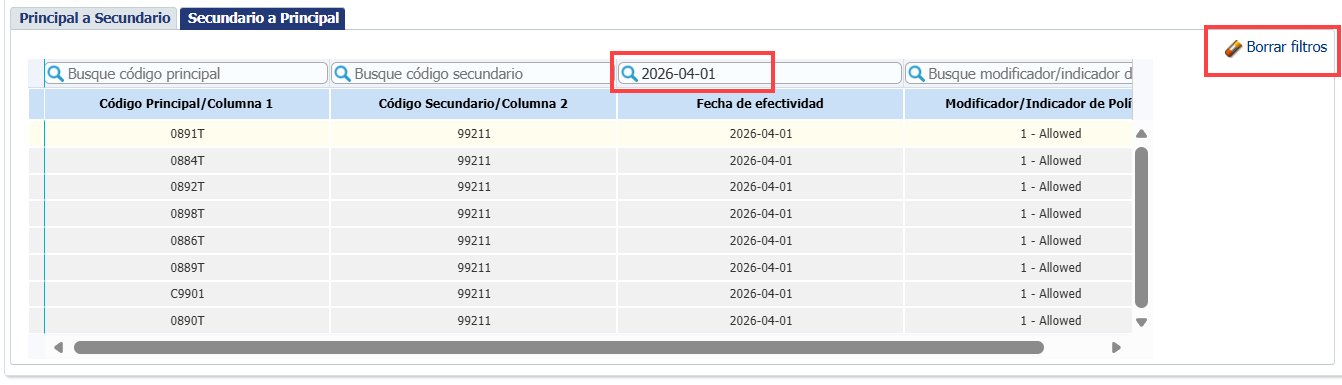The height and width of the screenshot is (385, 1342).
Task: Select the 0892T row code
Action: click(187, 187)
